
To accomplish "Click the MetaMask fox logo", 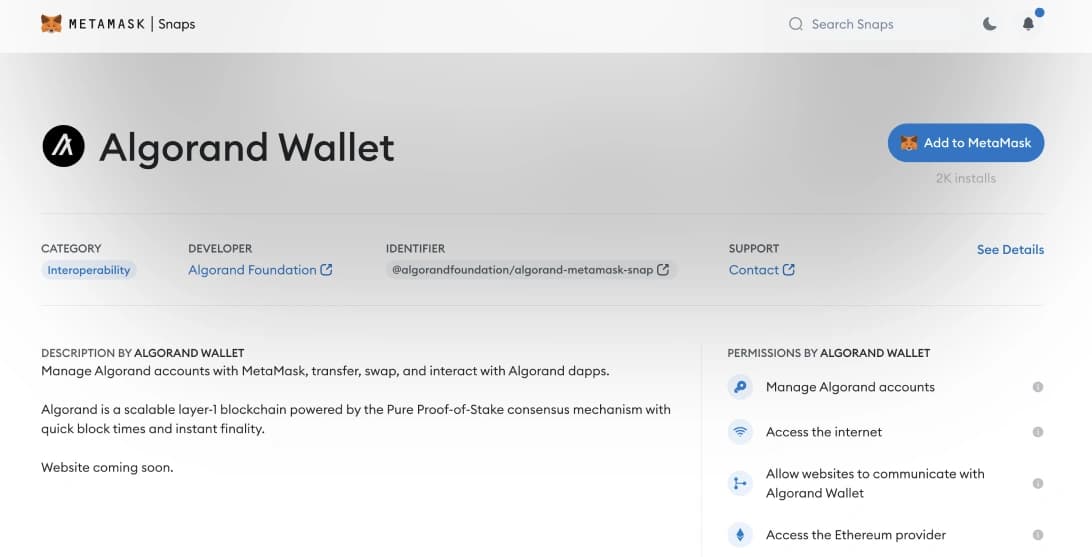I will [51, 24].
